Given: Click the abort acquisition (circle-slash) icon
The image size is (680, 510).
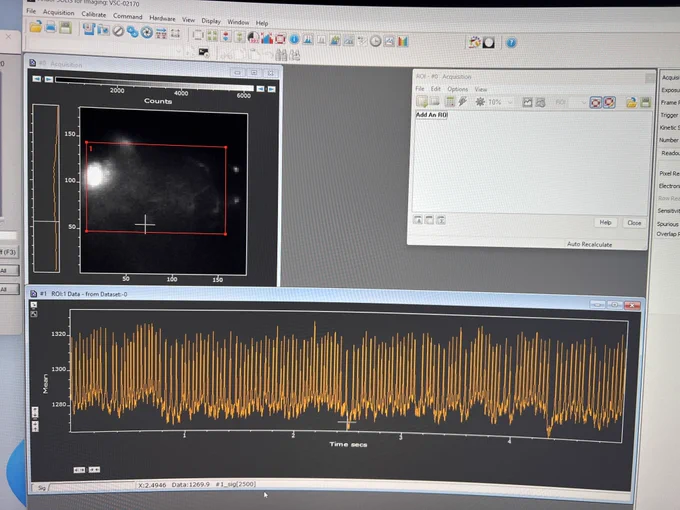Looking at the screenshot, I should (118, 31).
